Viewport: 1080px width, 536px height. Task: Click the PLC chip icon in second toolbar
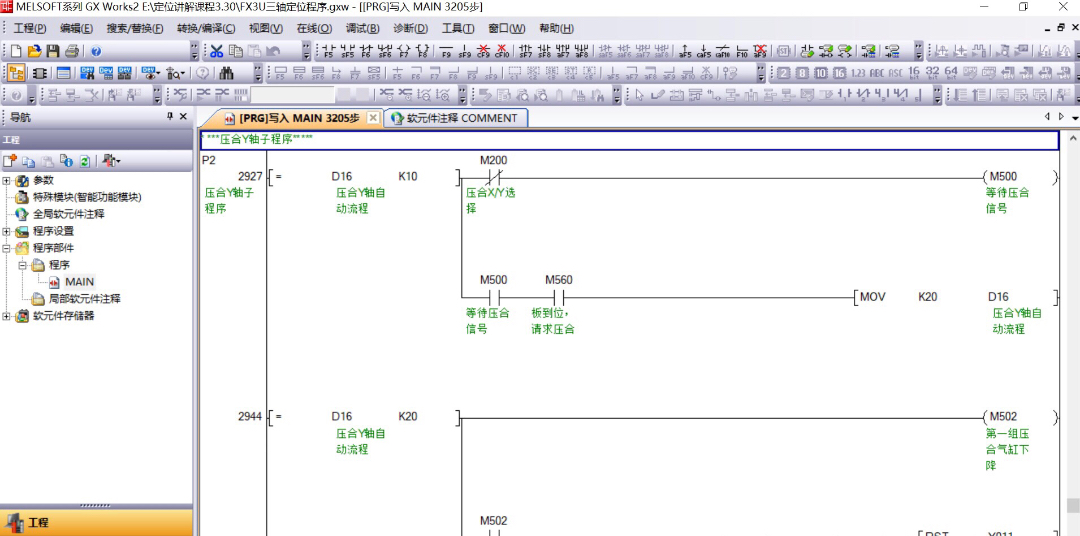click(40, 73)
